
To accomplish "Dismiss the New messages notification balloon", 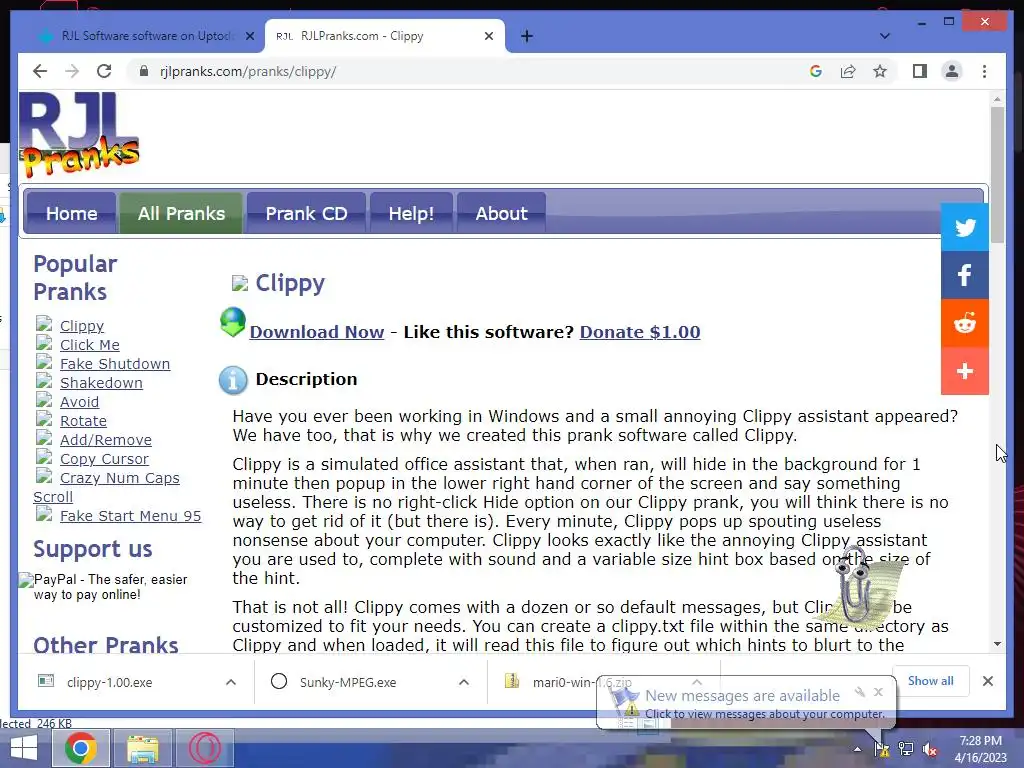I will click(x=878, y=692).
